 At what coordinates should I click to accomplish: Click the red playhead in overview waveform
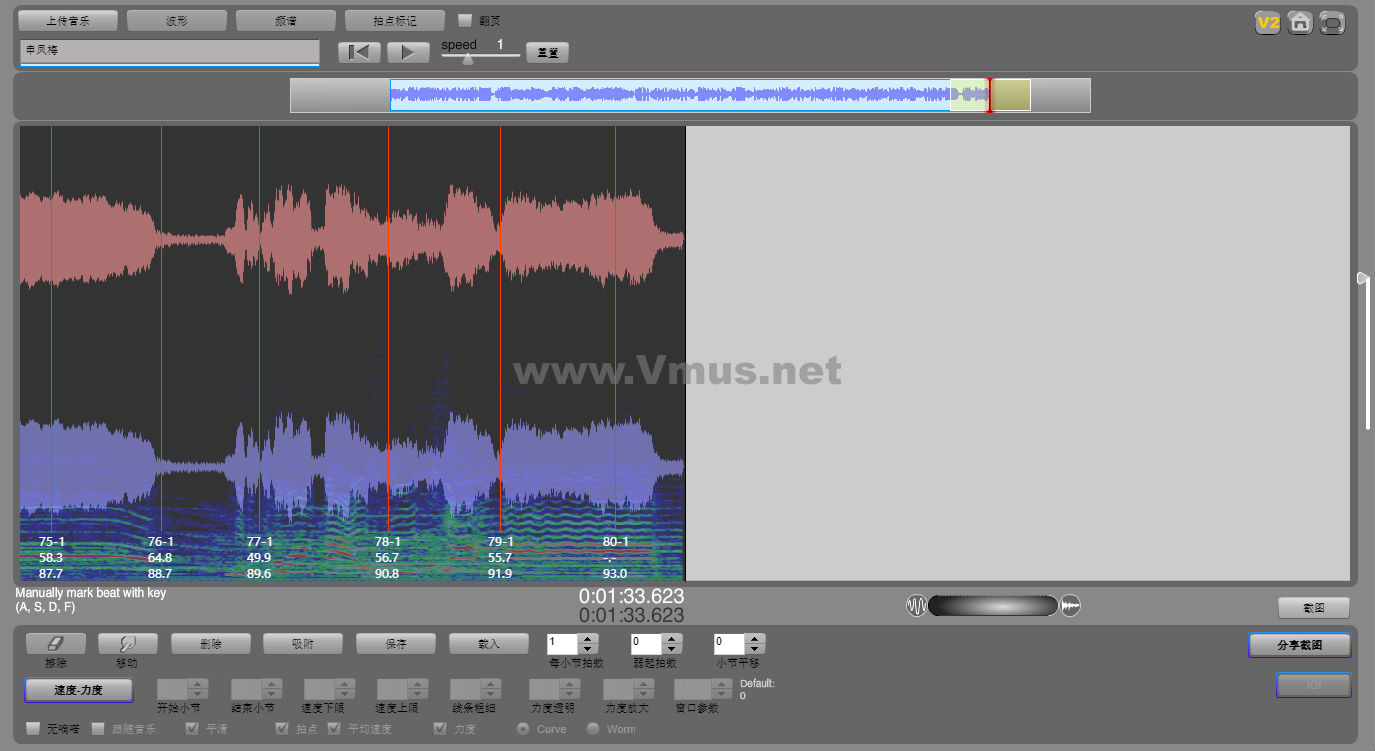pyautogui.click(x=990, y=95)
